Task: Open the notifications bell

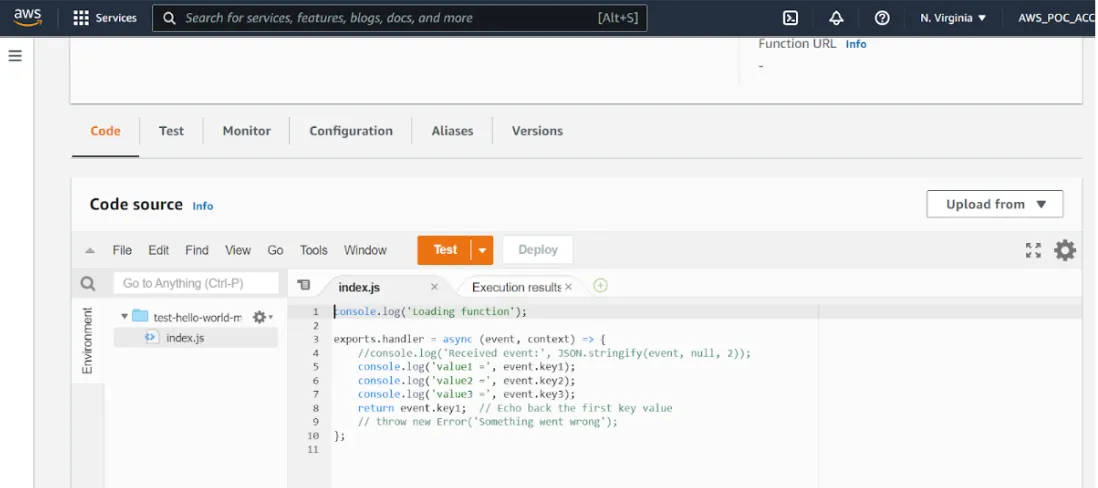Action: [x=836, y=18]
